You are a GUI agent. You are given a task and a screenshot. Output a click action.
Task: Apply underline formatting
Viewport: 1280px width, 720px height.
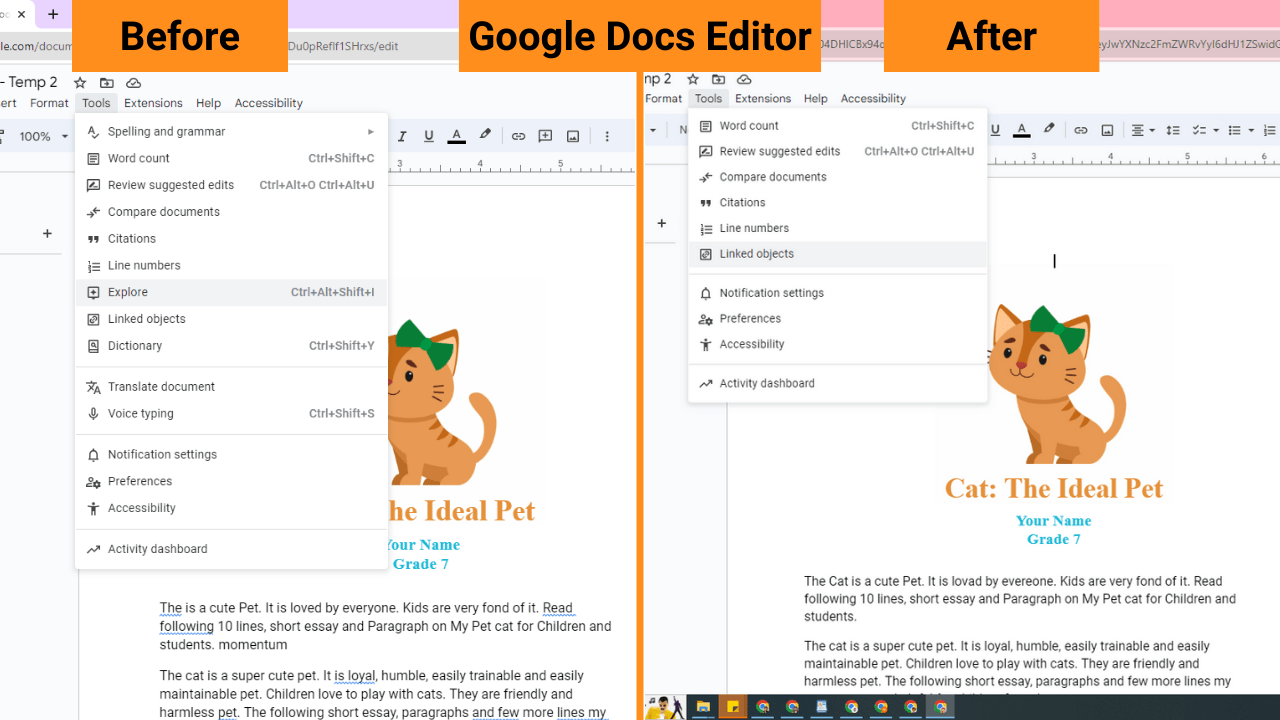(x=428, y=135)
